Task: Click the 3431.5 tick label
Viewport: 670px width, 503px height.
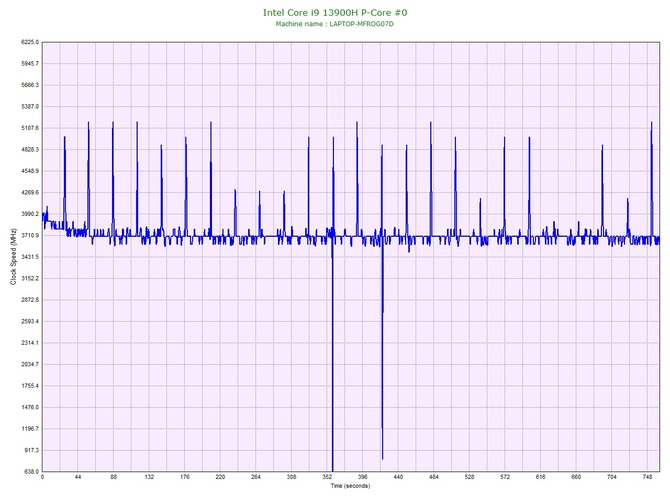Action: pos(30,257)
